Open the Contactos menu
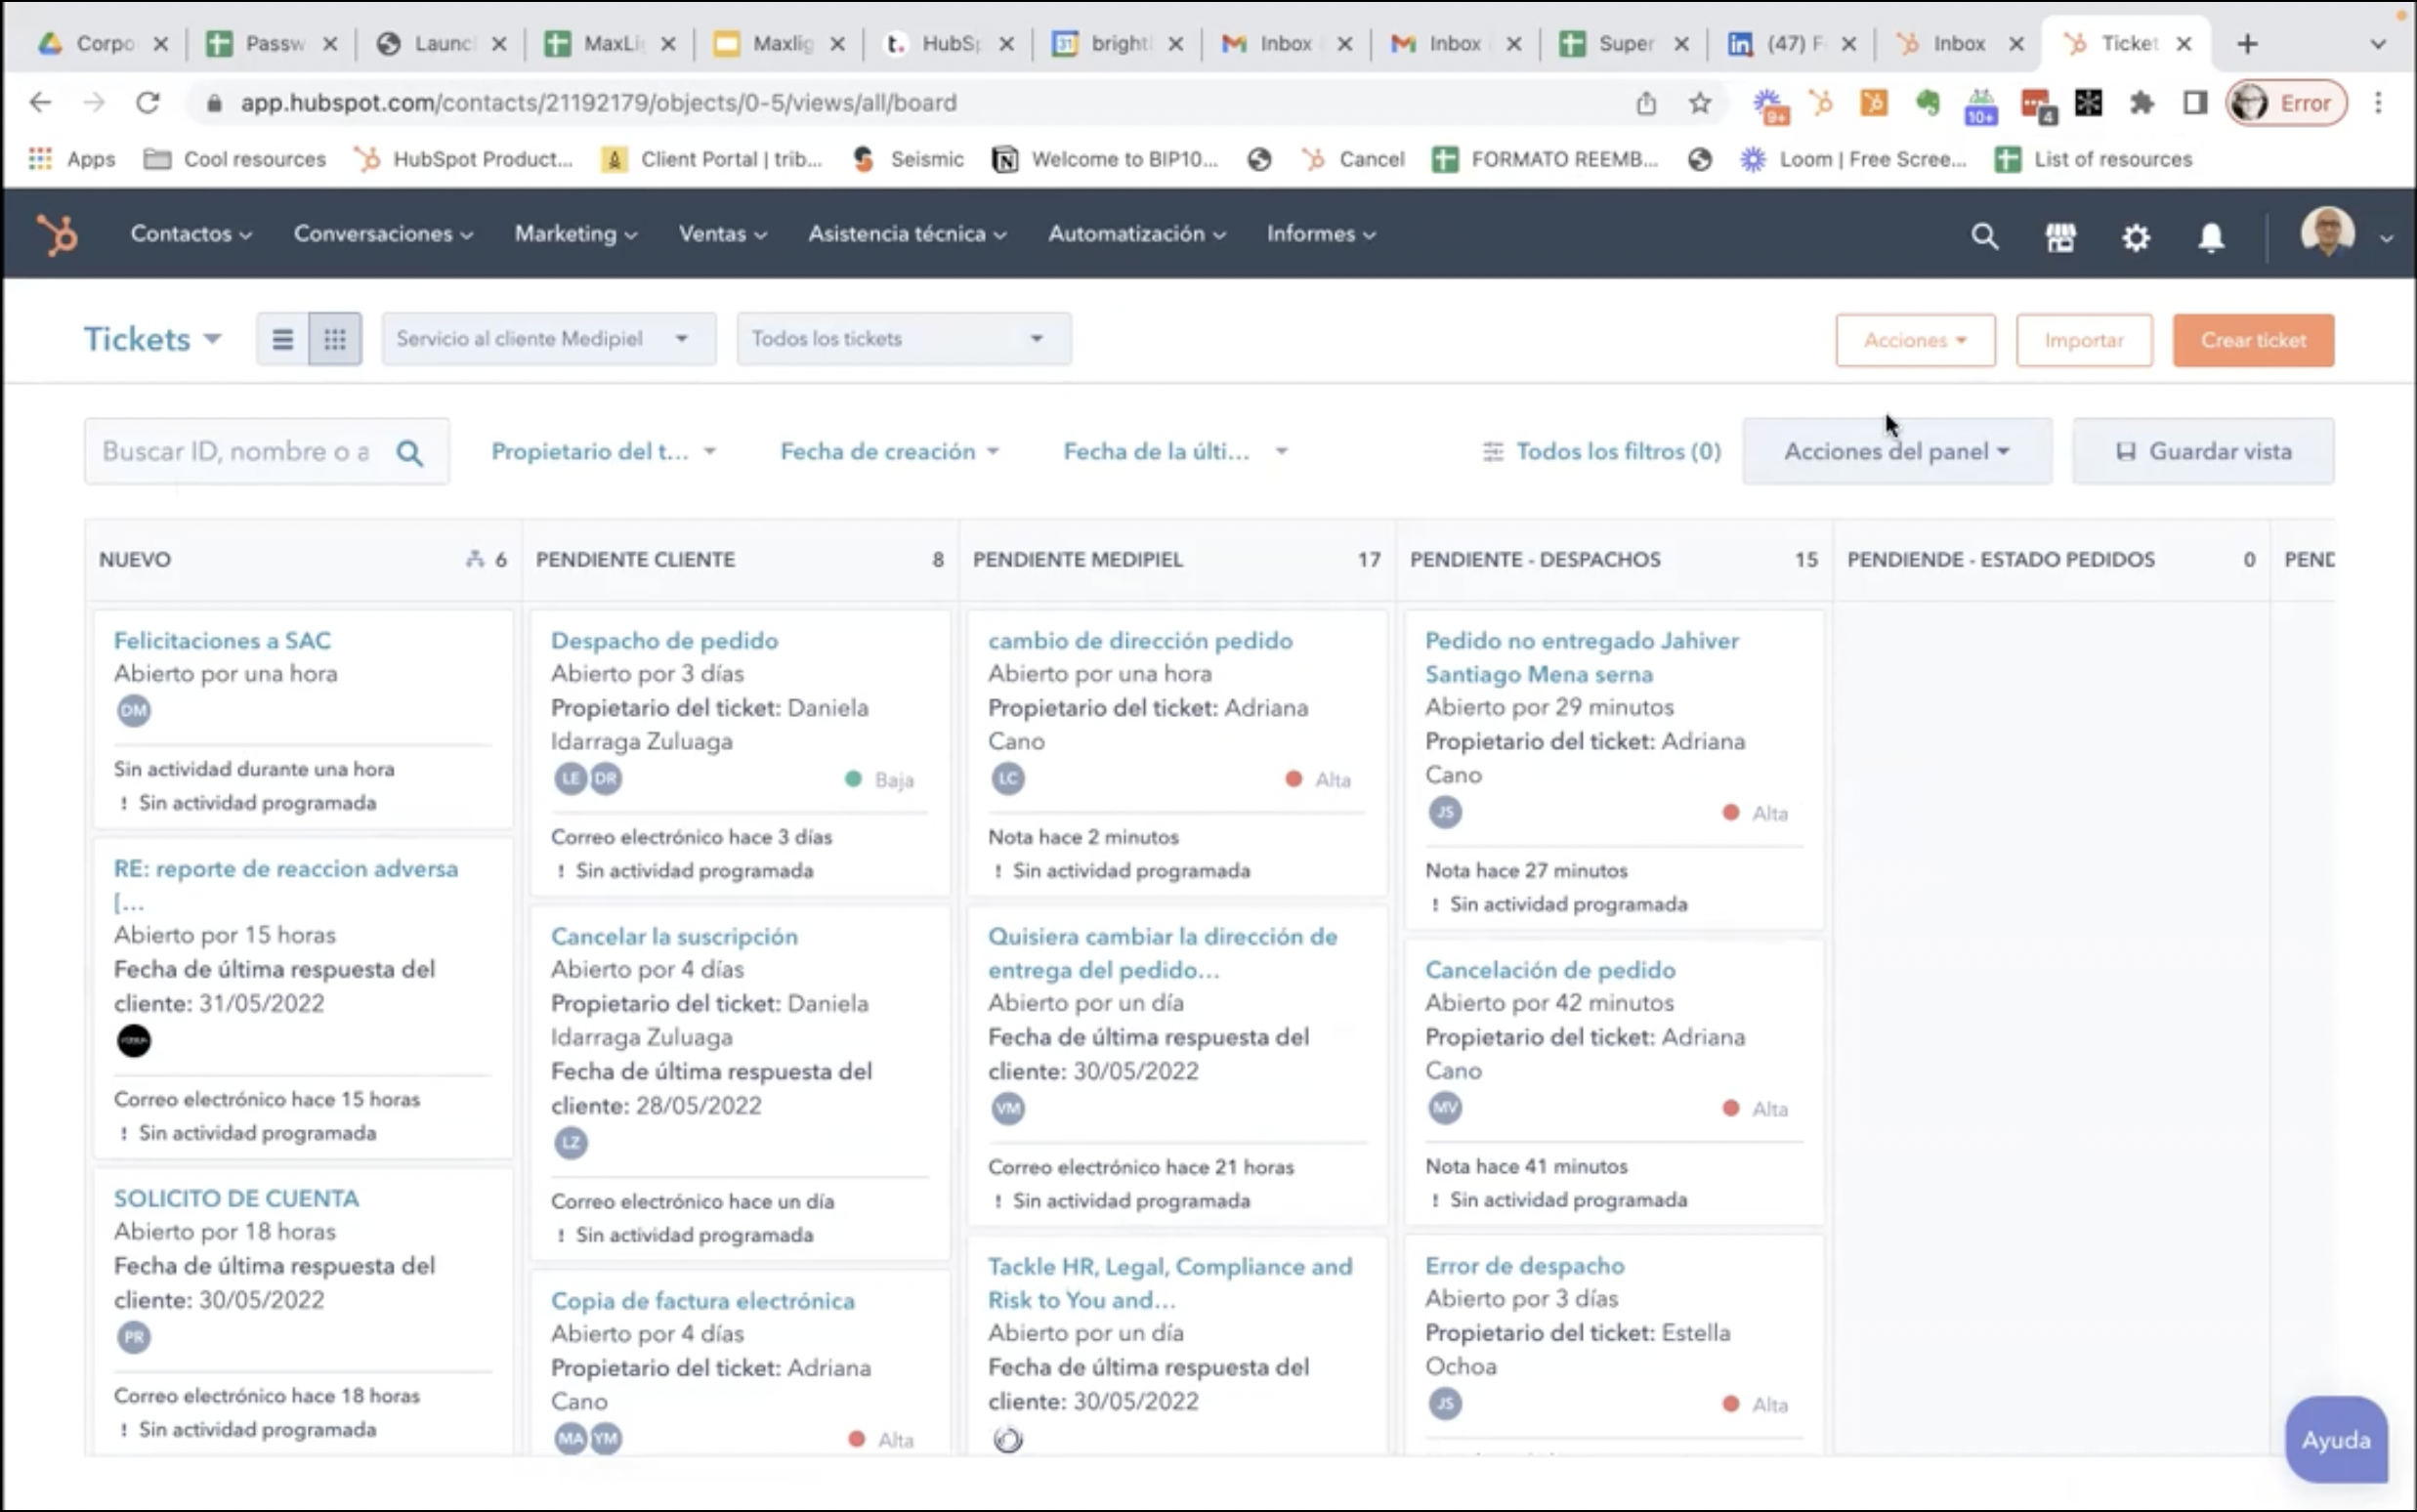Image resolution: width=2417 pixels, height=1512 pixels. pos(190,234)
